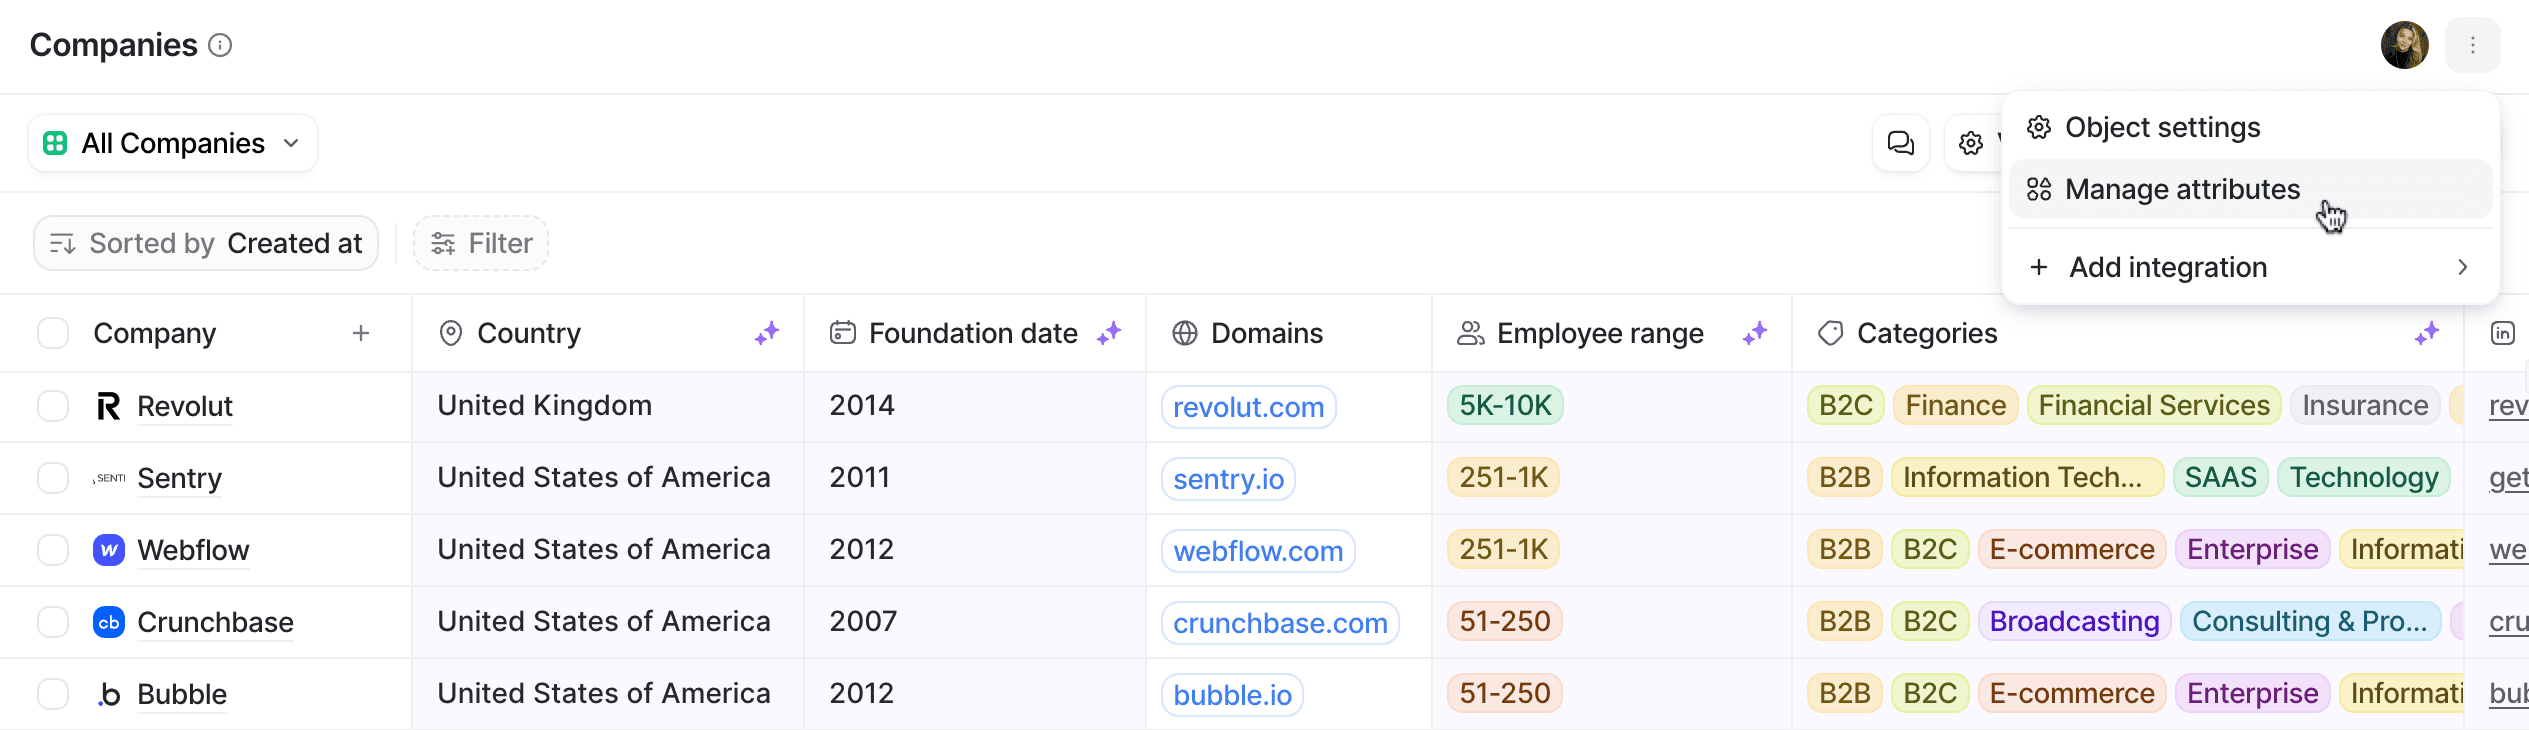Click the Sentry logo icon

click(x=108, y=478)
